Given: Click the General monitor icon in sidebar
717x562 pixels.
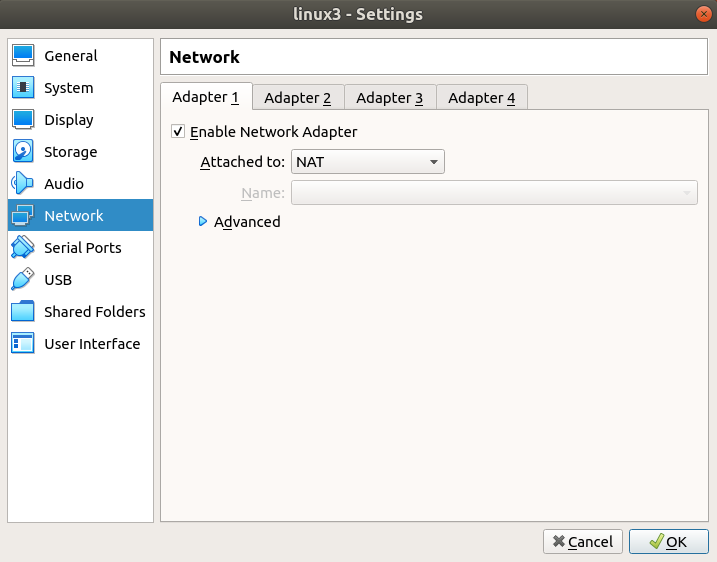Looking at the screenshot, I should click(23, 56).
